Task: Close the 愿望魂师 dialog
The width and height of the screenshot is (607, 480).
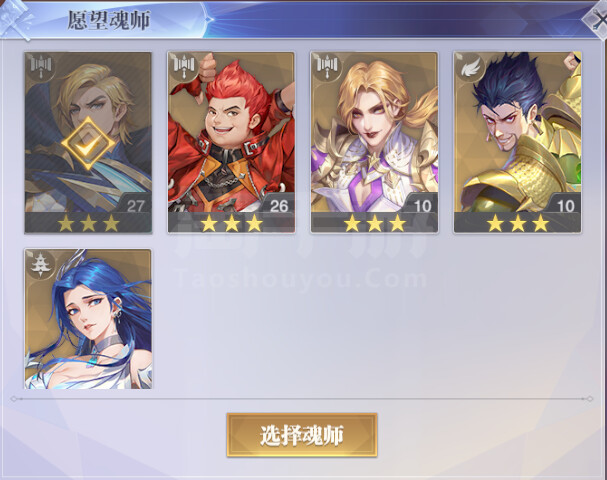Action: (x=598, y=19)
